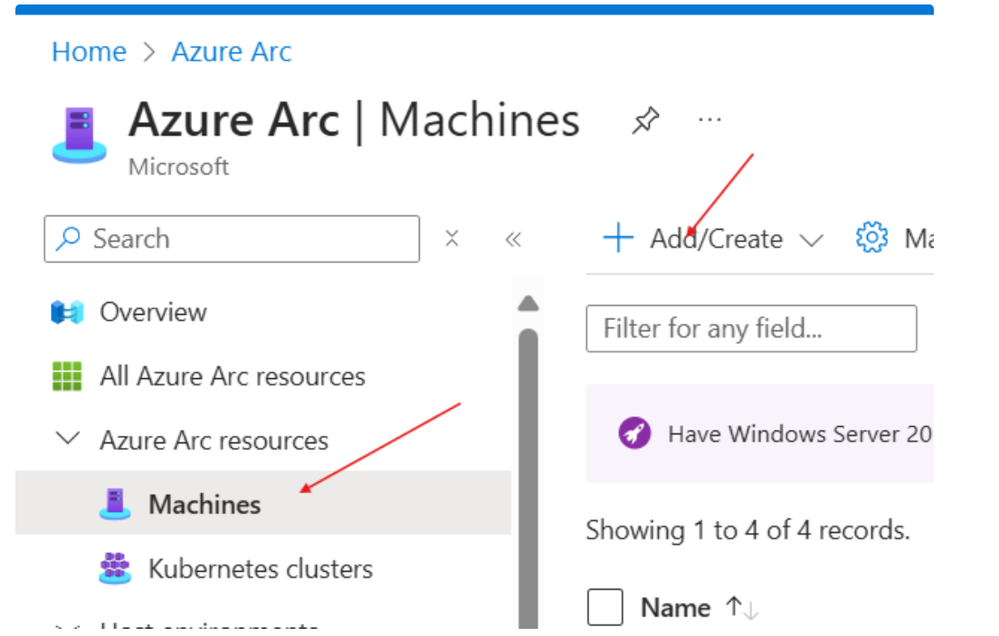
Task: Click the sidebar vertical scrollbar thumb
Action: tap(528, 478)
